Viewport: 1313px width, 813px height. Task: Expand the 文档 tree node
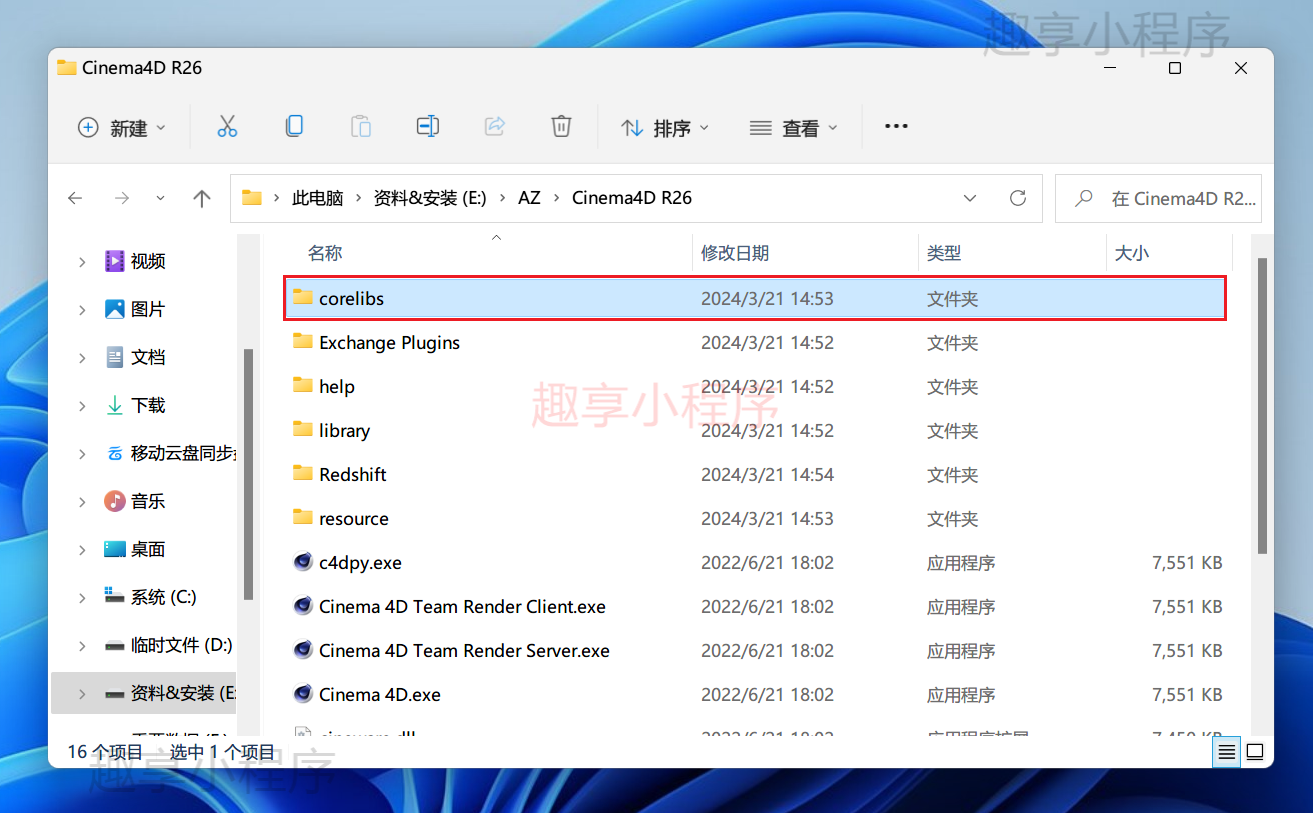(x=82, y=357)
